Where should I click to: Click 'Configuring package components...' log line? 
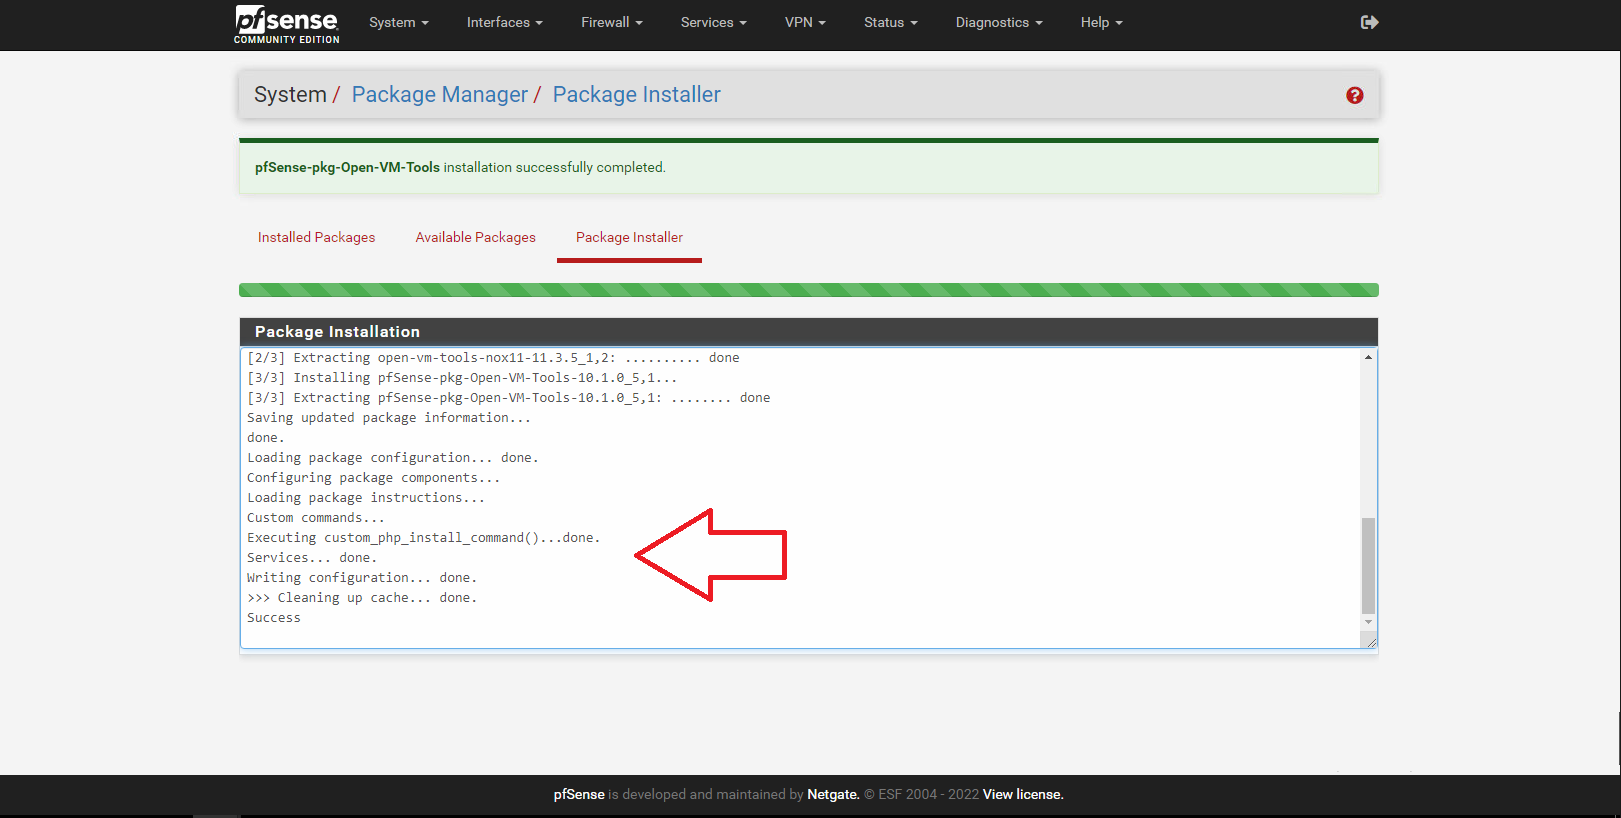click(x=374, y=478)
